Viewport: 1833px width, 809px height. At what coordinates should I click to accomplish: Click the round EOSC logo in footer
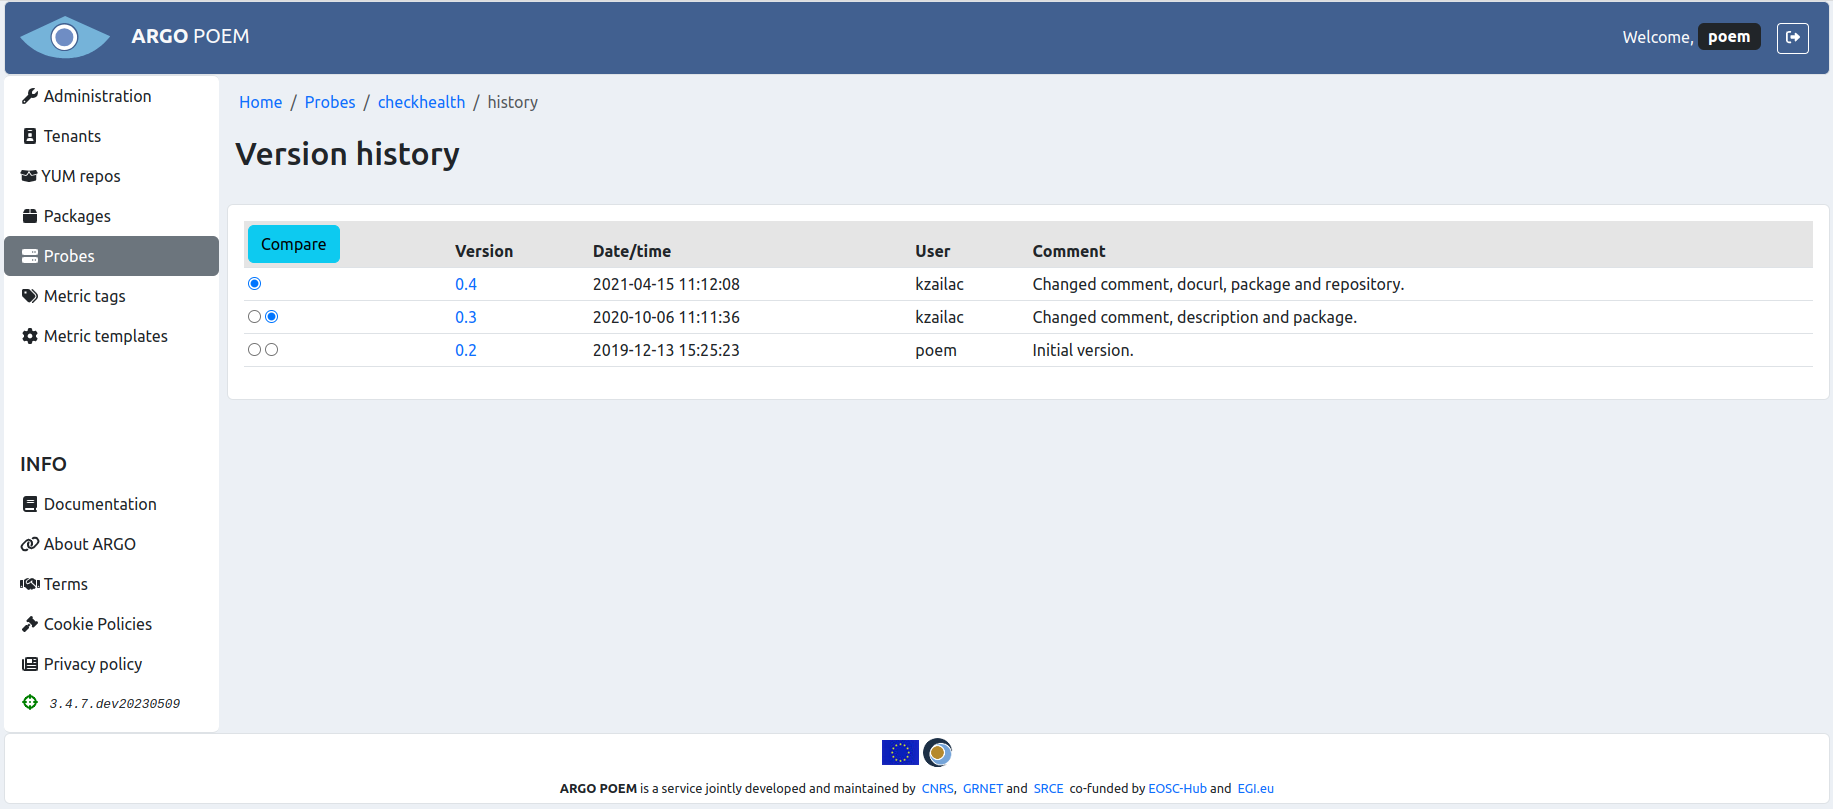click(x=937, y=752)
